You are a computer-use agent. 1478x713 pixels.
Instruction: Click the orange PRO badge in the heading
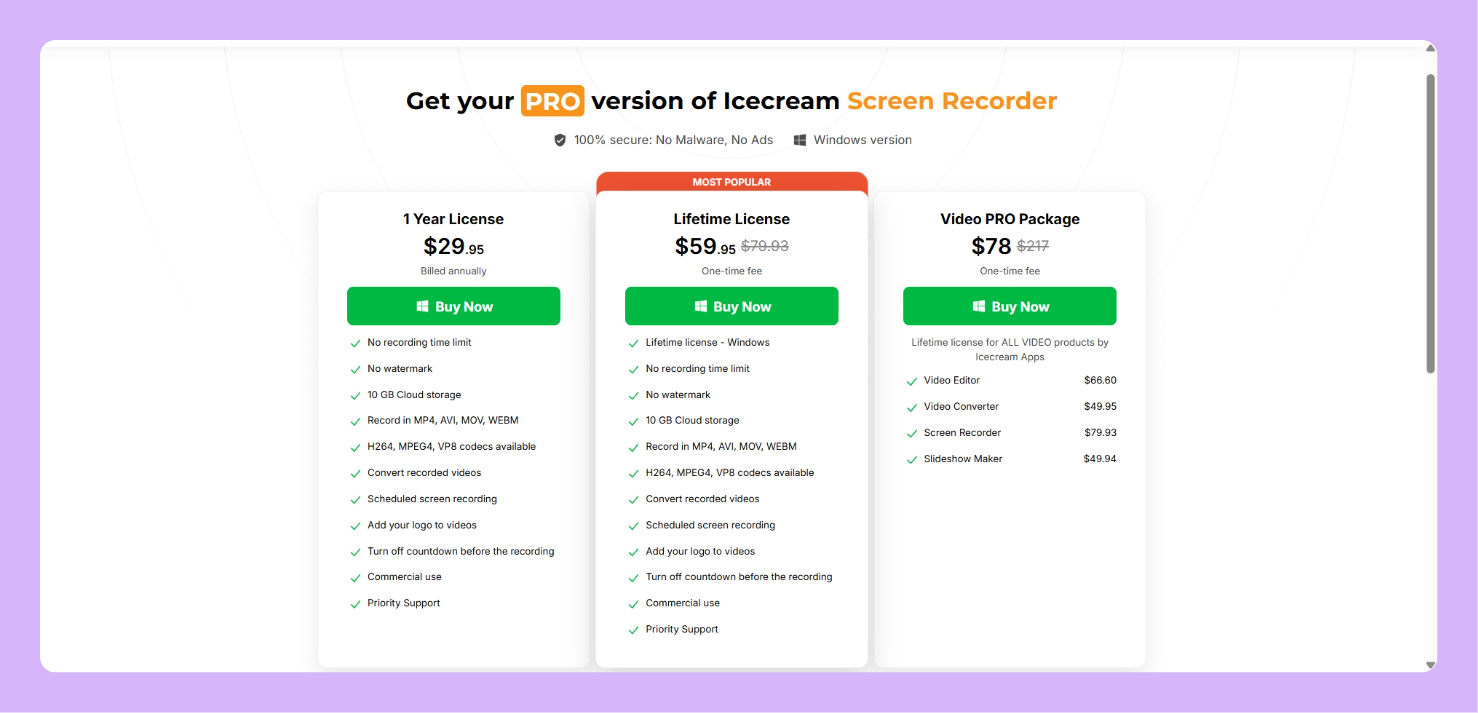click(552, 101)
